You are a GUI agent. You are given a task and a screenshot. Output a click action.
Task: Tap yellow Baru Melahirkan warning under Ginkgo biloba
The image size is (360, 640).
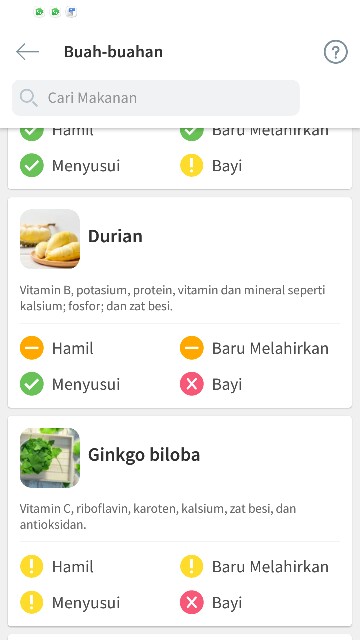[192, 567]
